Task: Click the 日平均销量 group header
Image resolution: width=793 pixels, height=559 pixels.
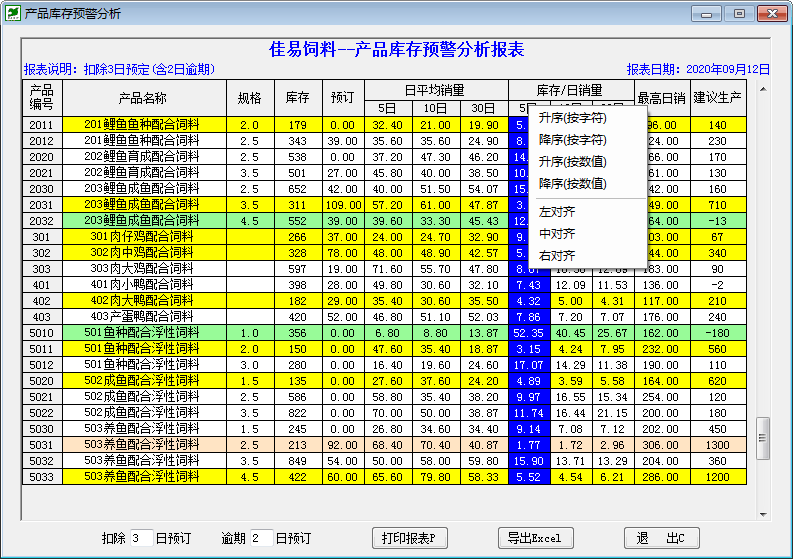Action: point(436,91)
